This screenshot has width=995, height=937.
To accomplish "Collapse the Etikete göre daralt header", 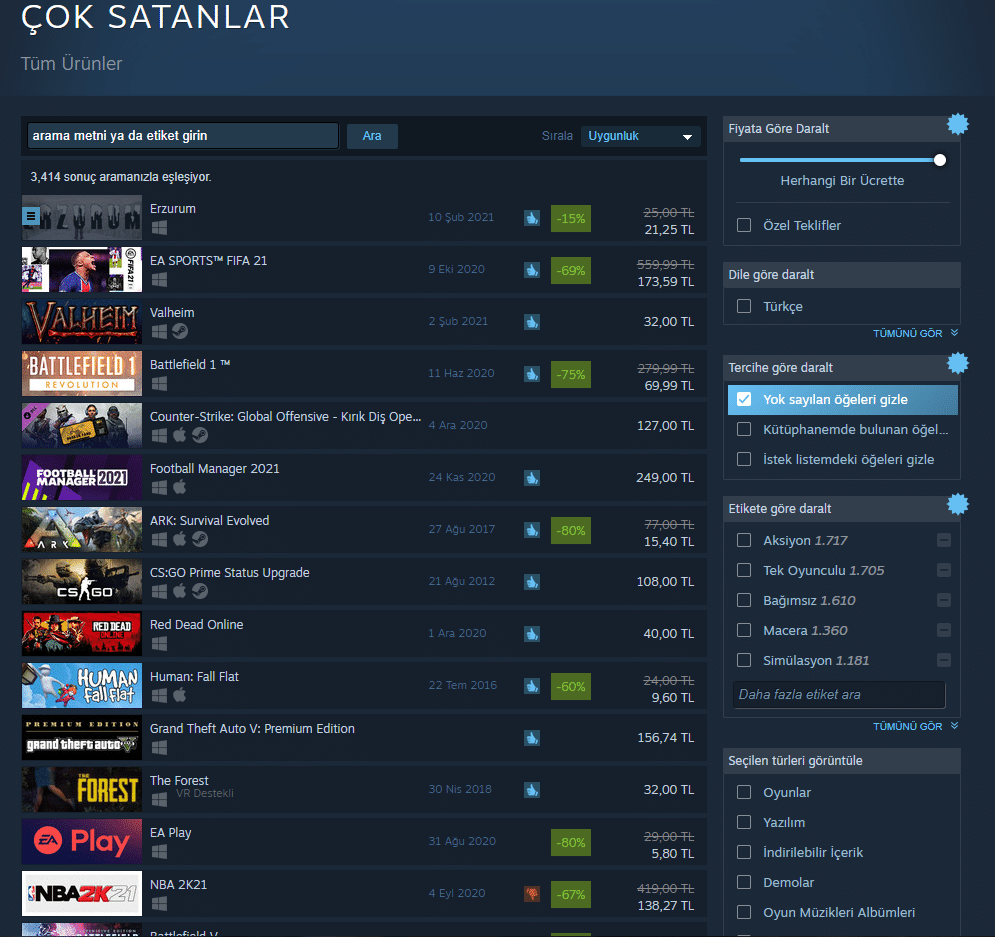I will pos(841,509).
